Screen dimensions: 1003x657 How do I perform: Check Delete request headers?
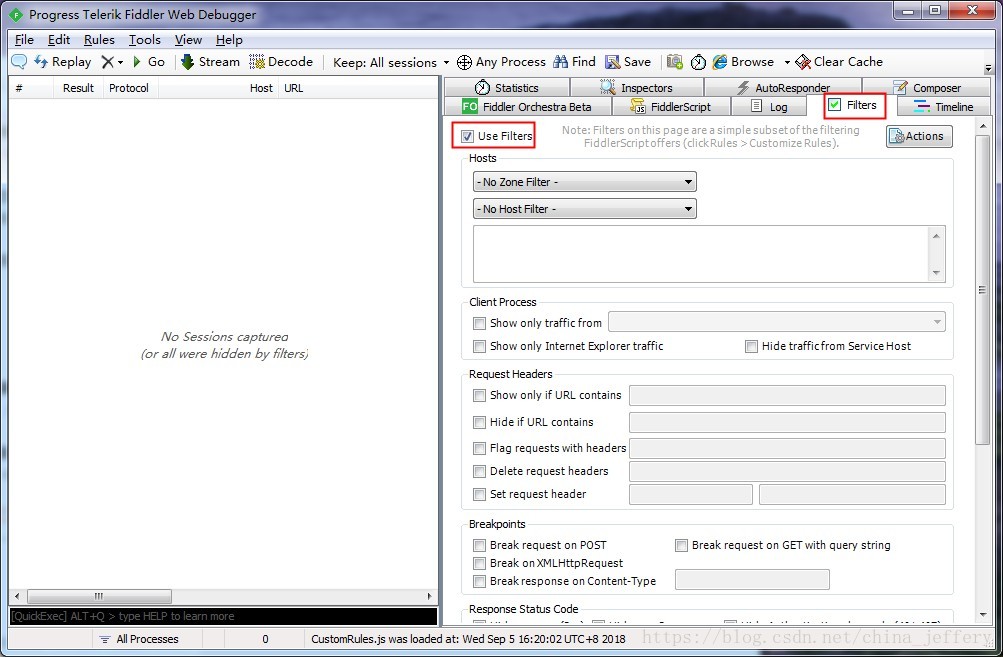point(479,471)
